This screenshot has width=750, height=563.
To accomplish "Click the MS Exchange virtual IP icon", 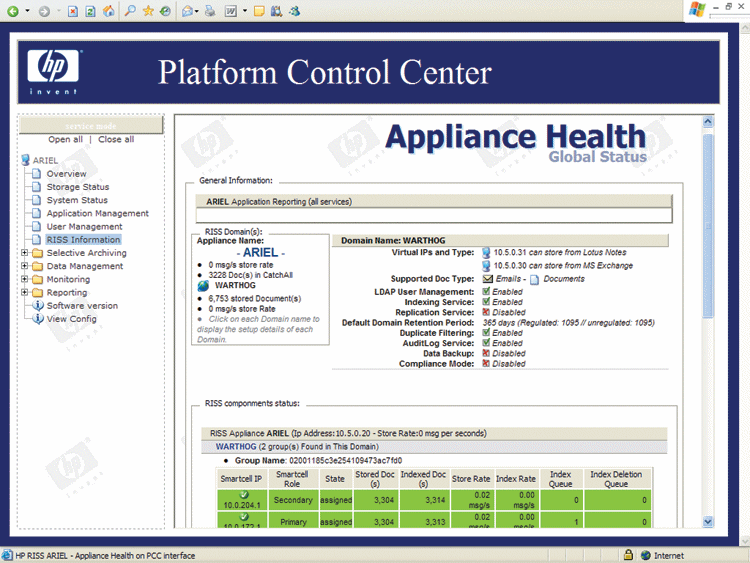I will point(486,266).
